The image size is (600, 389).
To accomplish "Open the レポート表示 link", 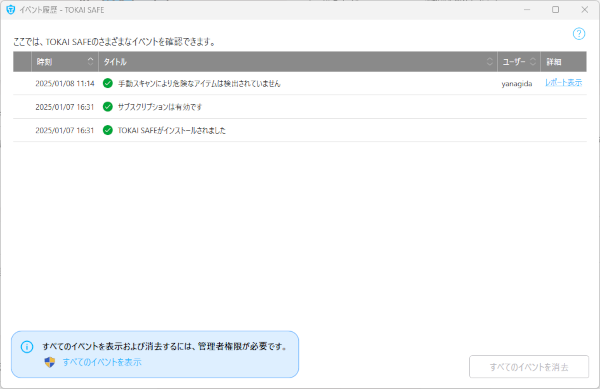I will point(563,83).
